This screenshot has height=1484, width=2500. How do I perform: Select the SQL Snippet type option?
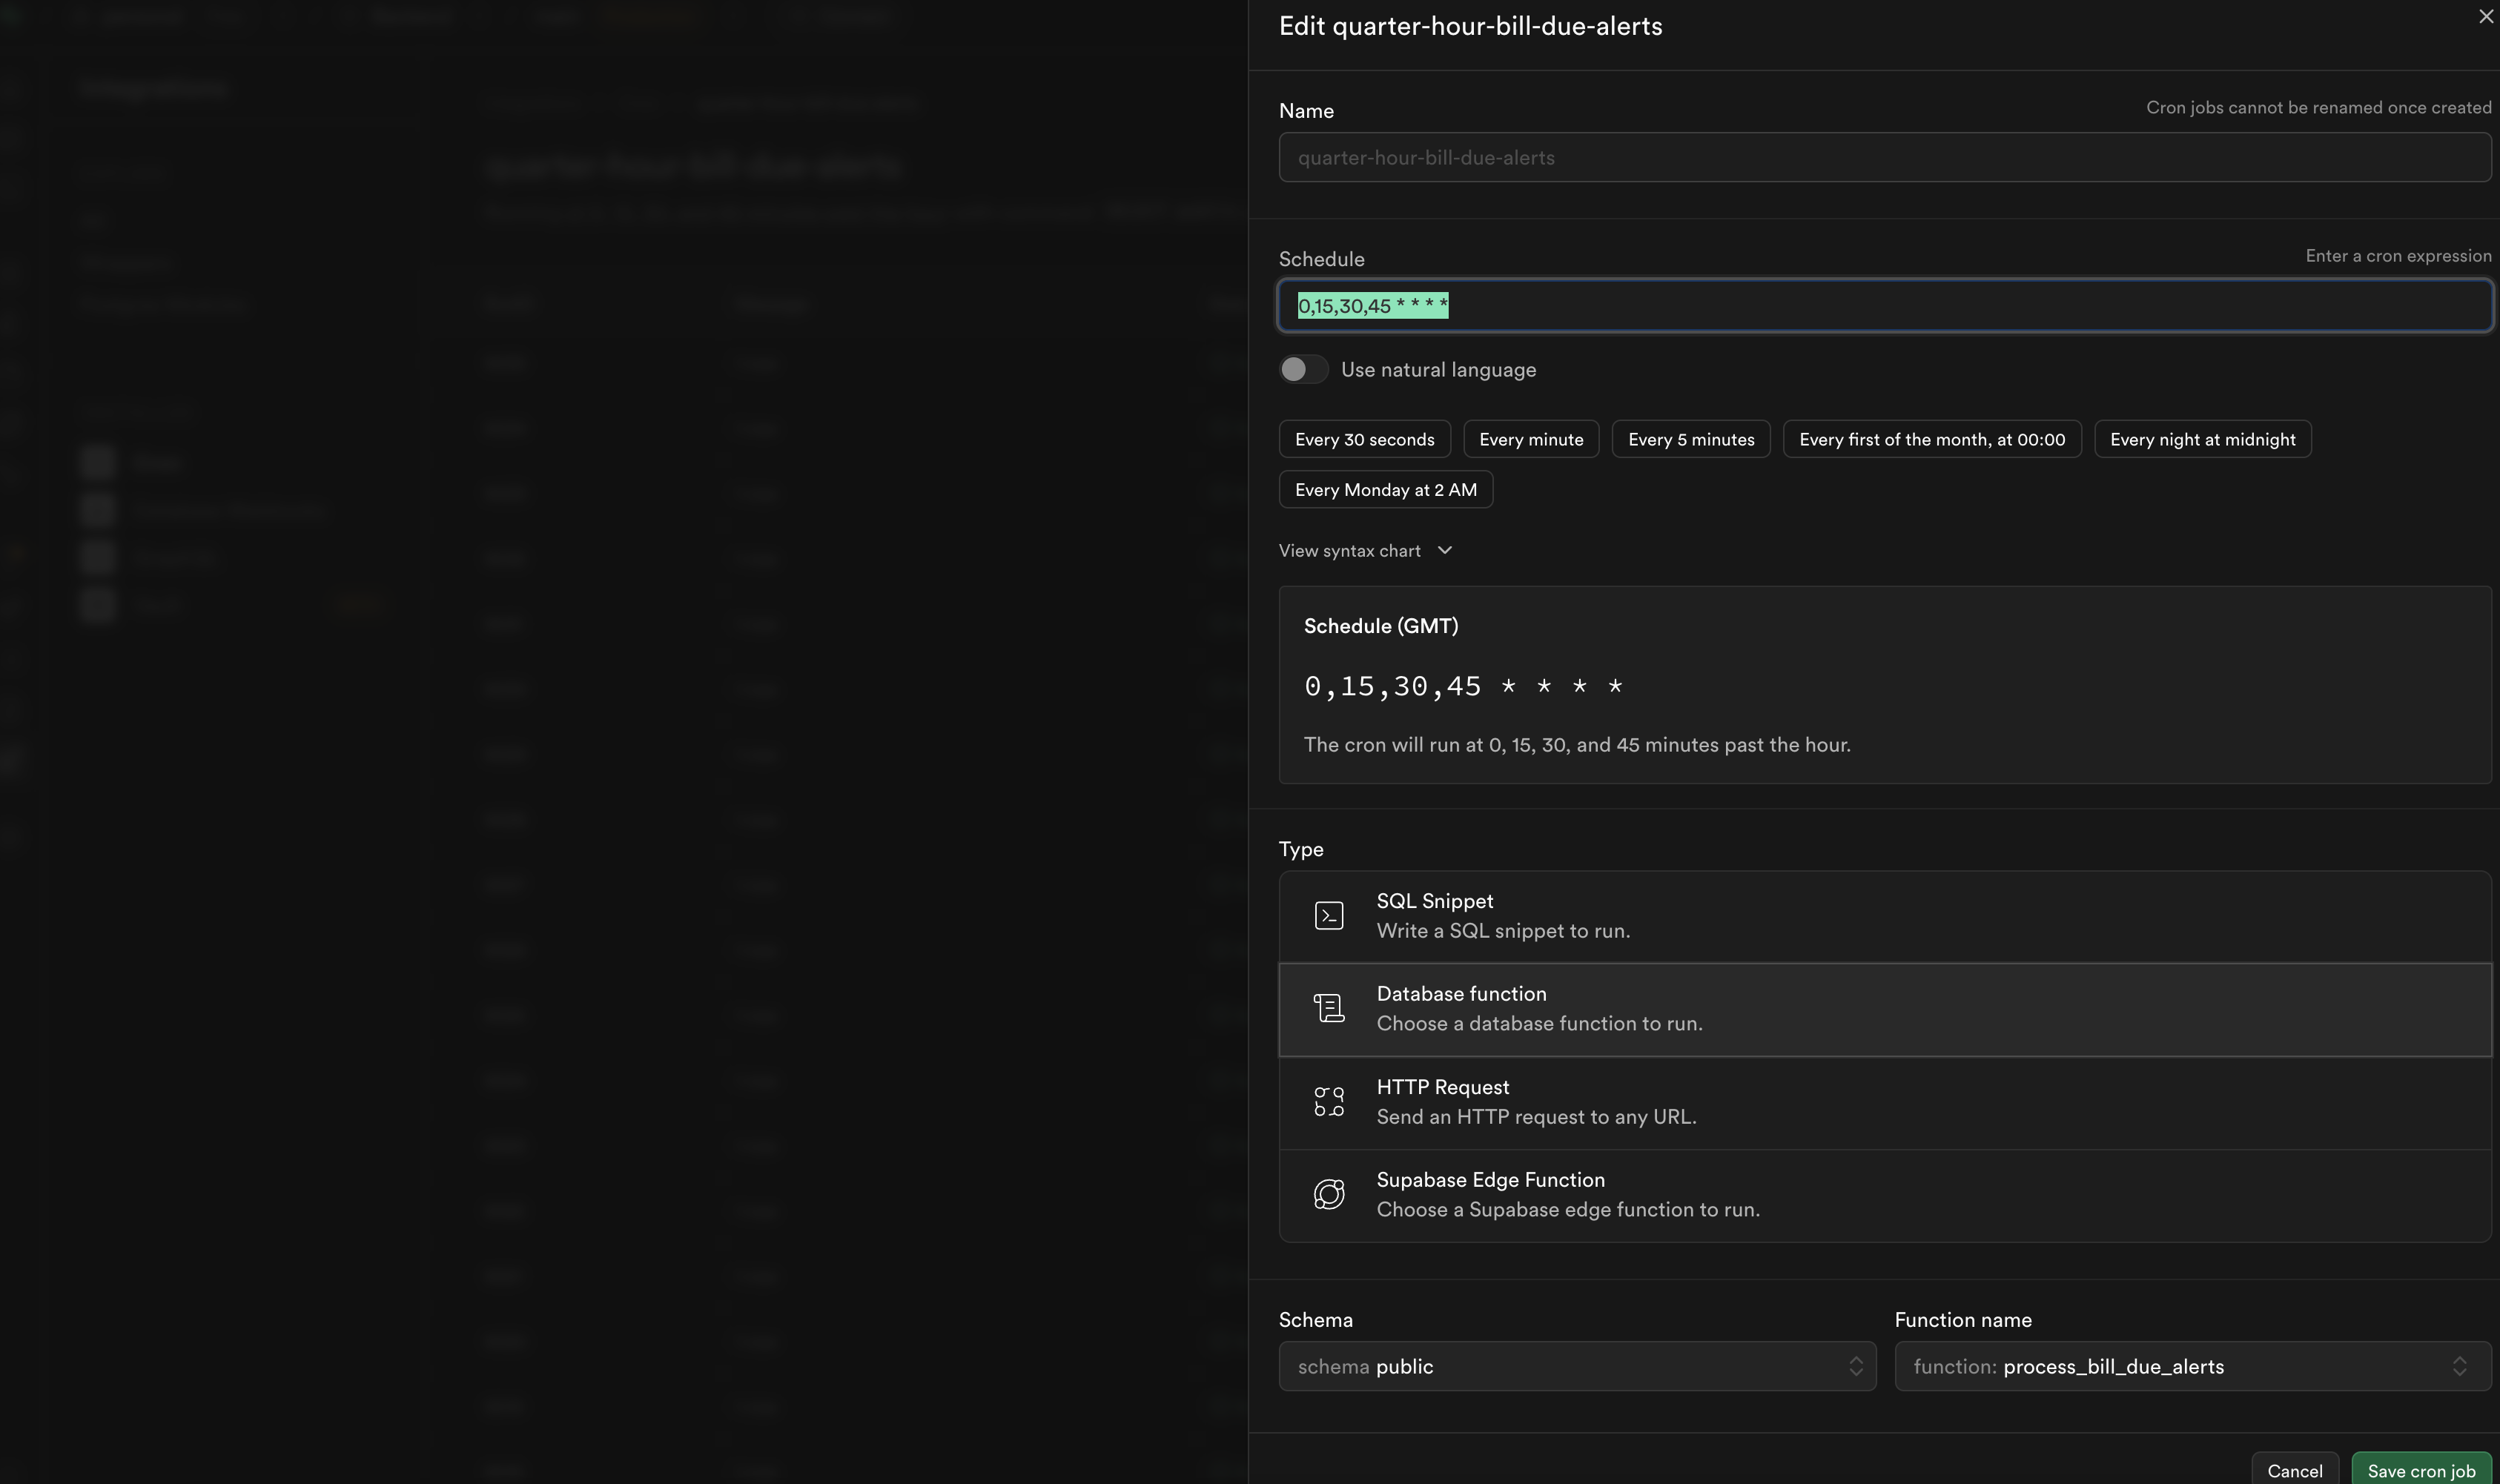(1884, 916)
